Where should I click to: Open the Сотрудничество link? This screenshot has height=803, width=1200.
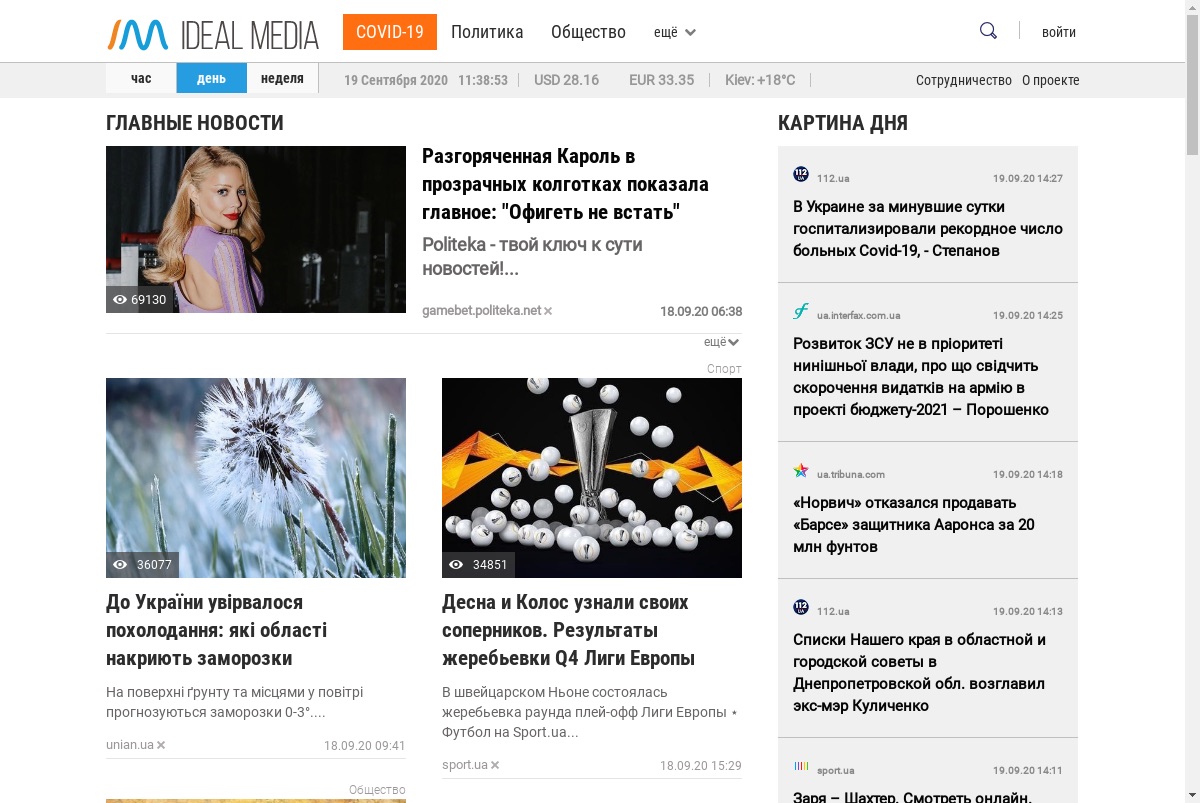pyautogui.click(x=964, y=80)
